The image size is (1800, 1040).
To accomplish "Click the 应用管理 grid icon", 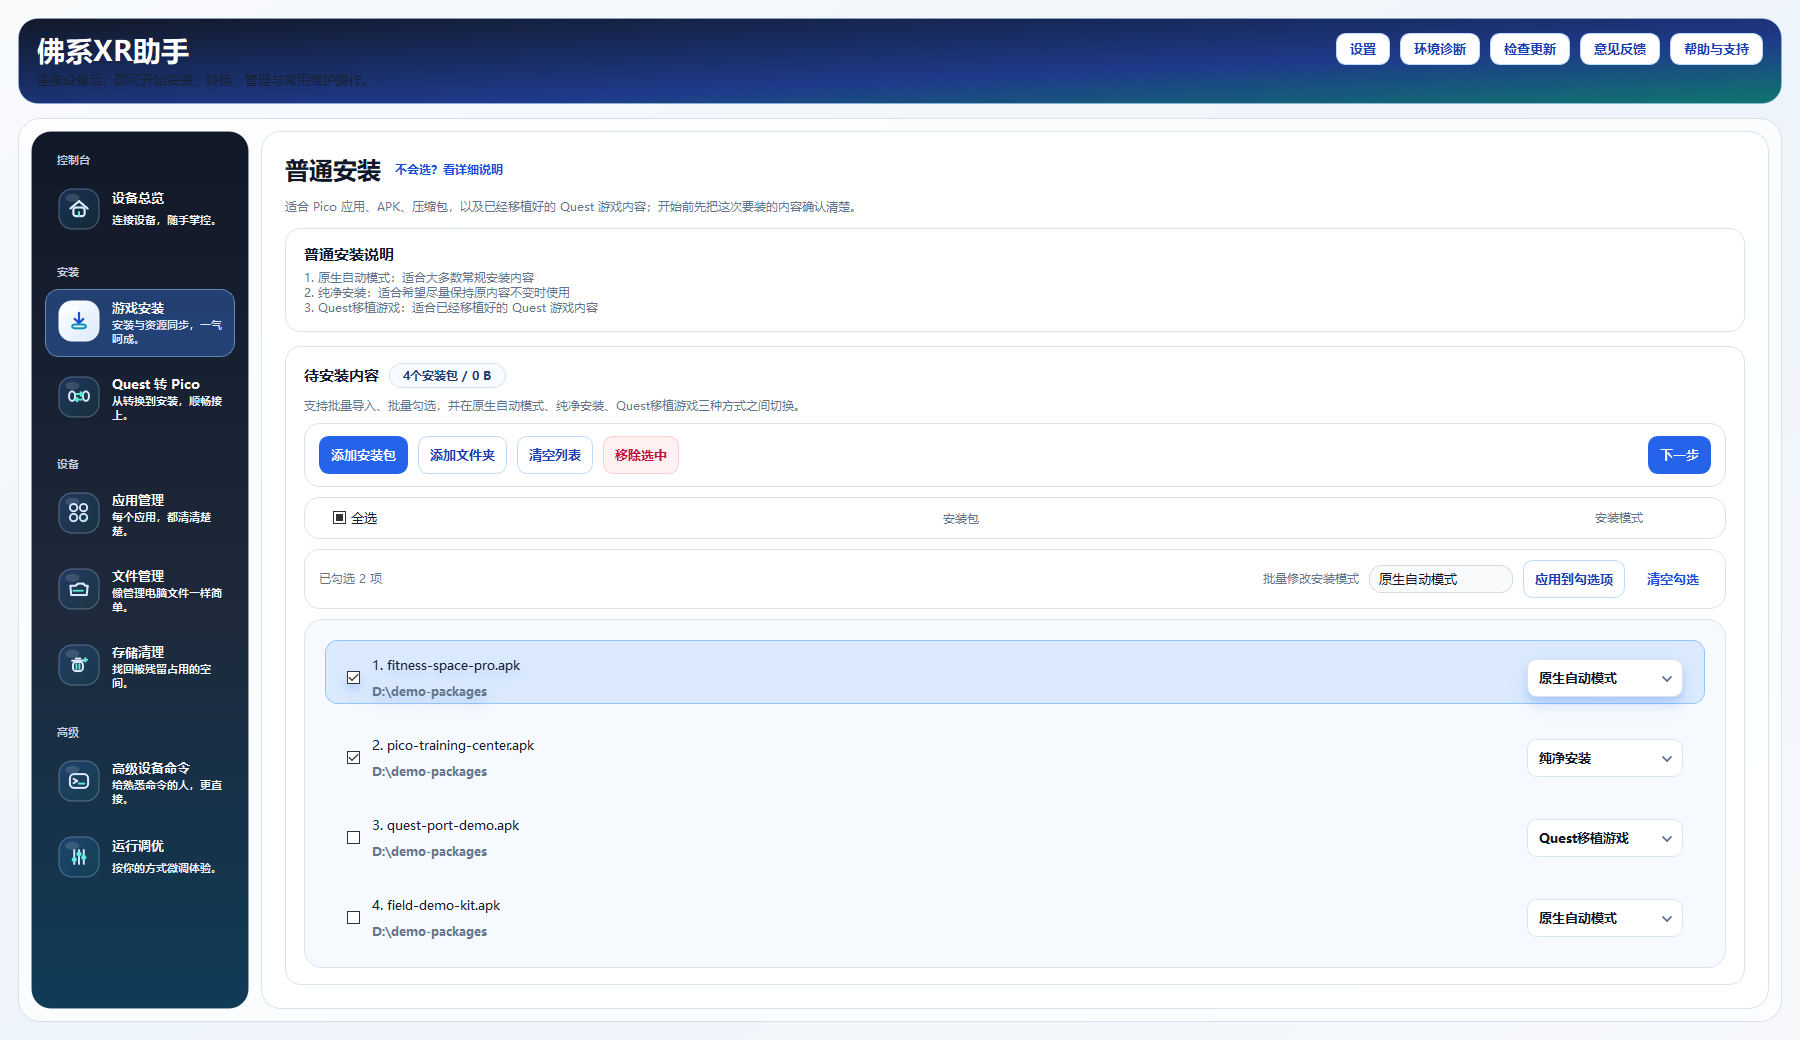I will 79,513.
